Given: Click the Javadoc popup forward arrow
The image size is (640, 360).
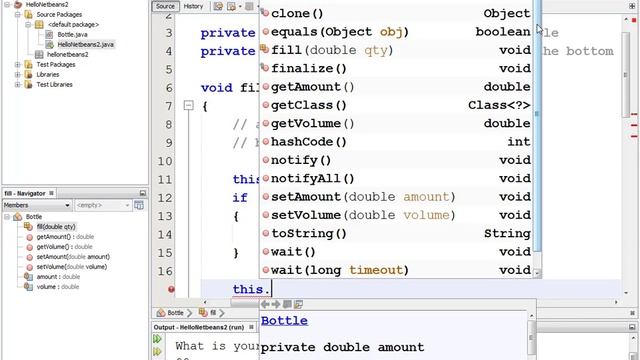Looking at the screenshot, I should [276, 304].
